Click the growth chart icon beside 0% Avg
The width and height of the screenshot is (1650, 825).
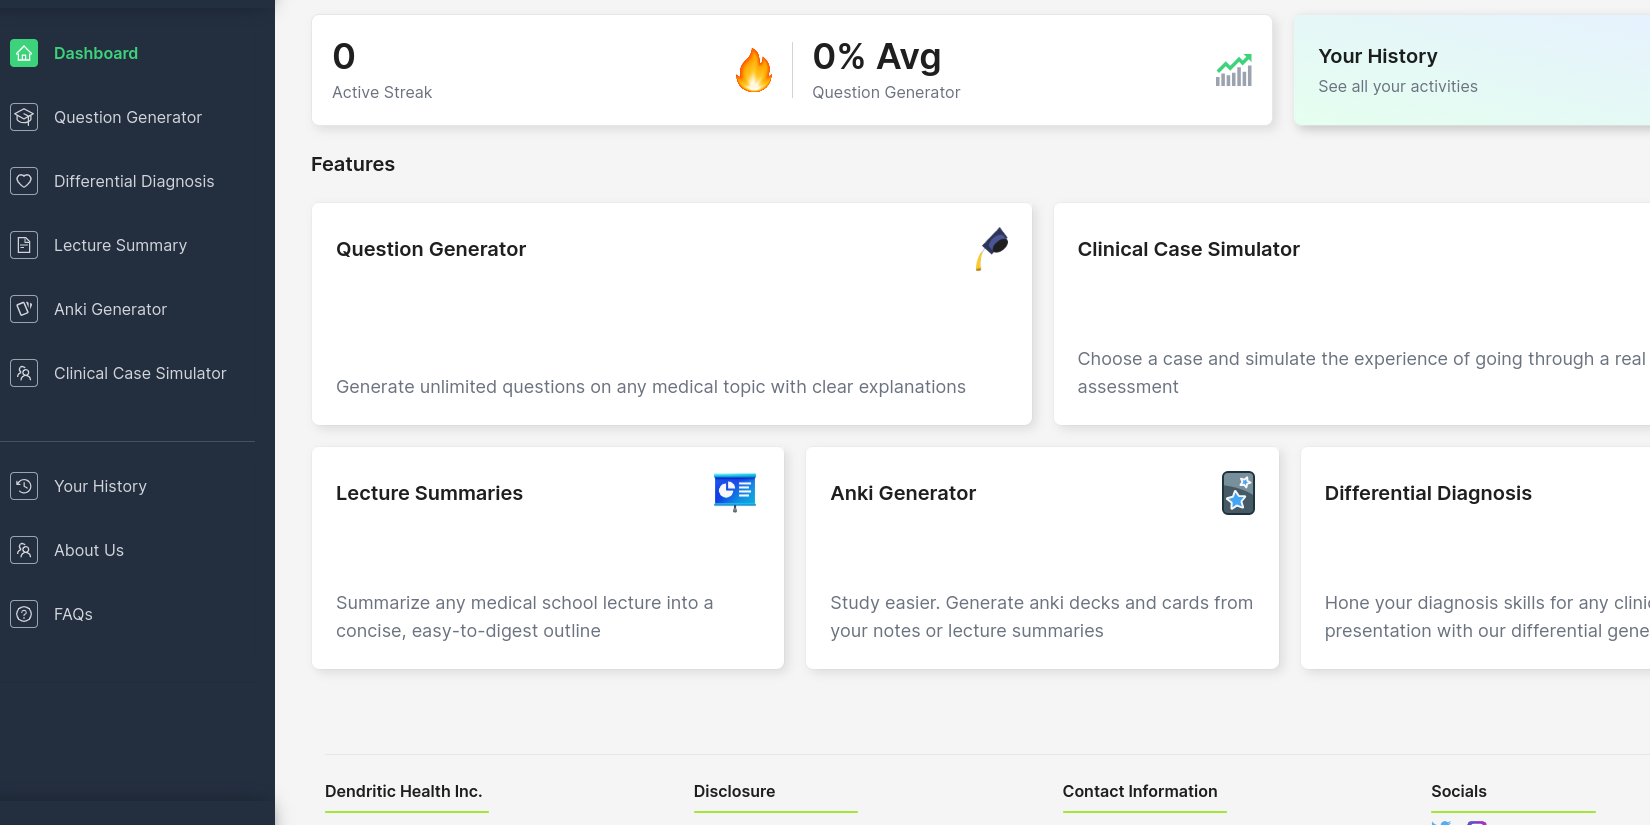click(1234, 70)
